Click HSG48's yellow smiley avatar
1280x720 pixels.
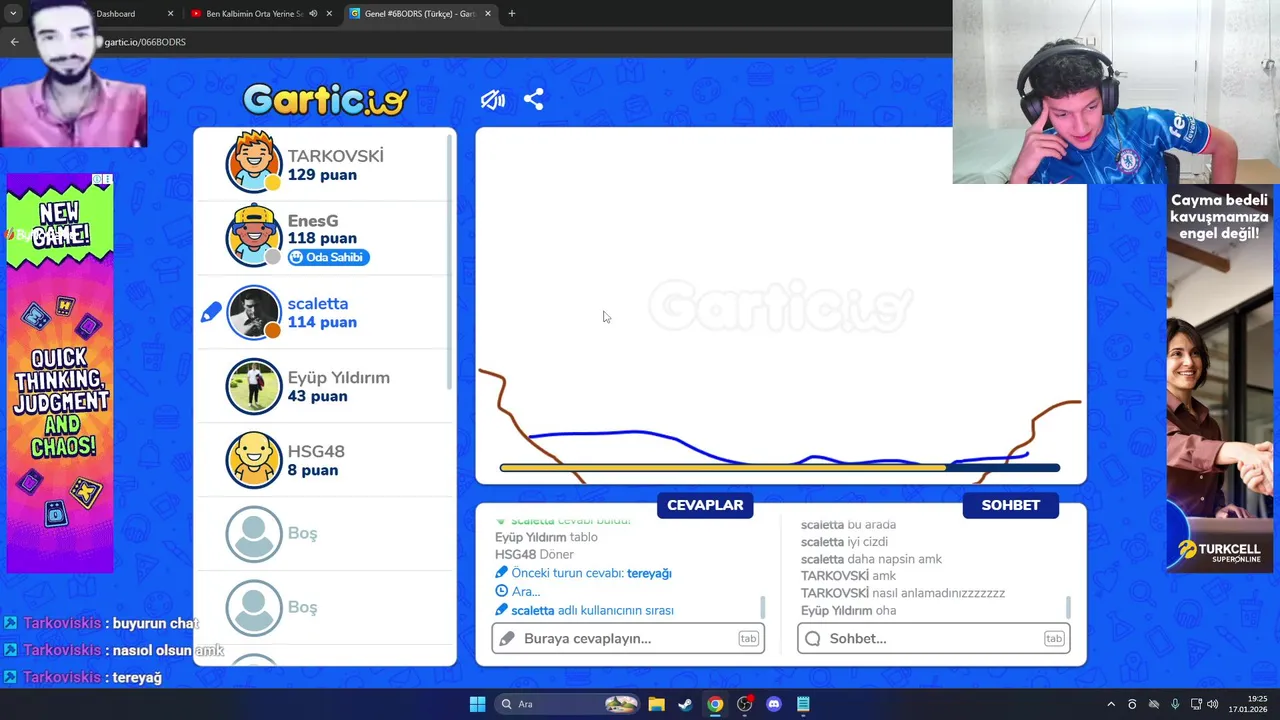pyautogui.click(x=254, y=460)
